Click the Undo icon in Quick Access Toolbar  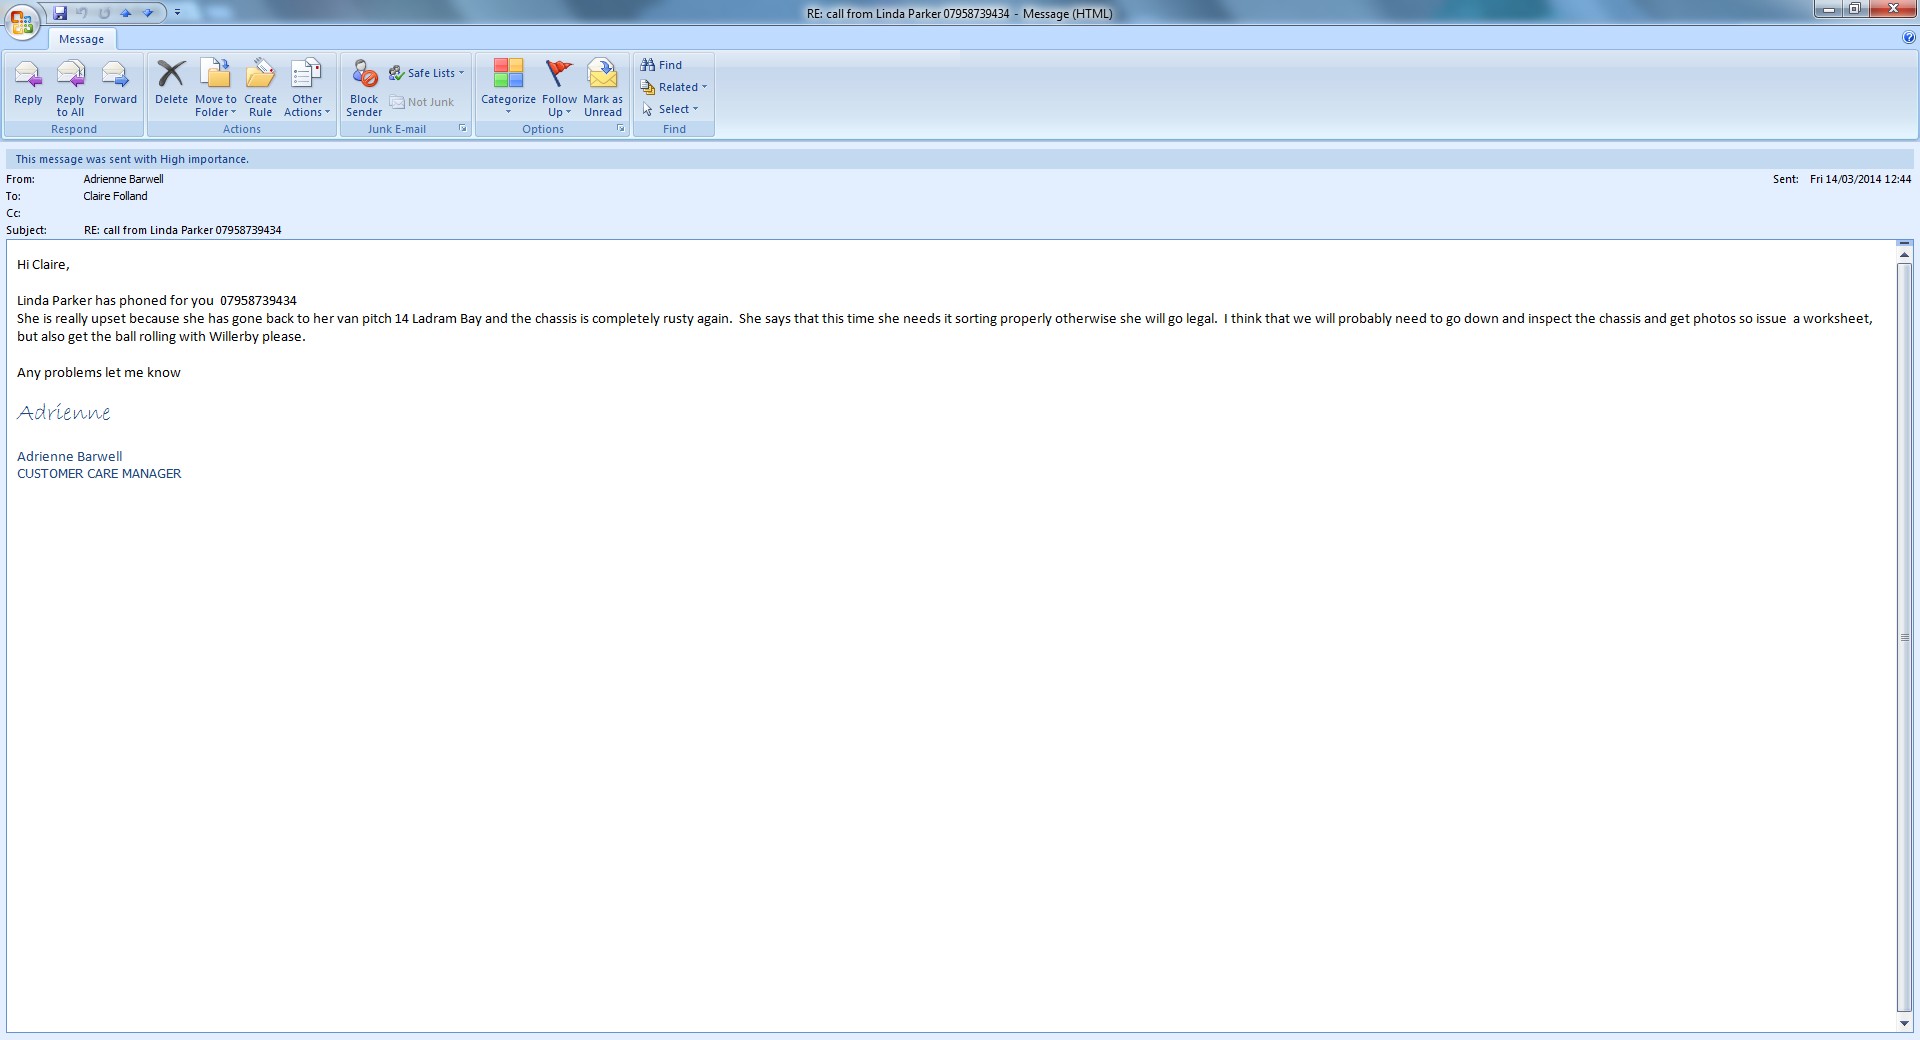click(82, 13)
